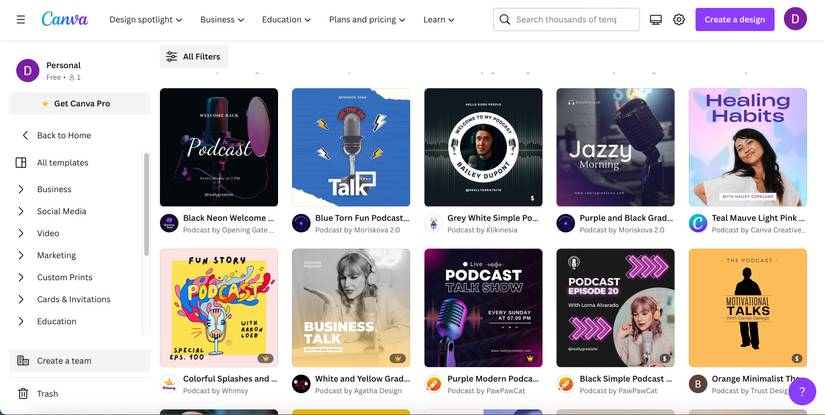Open the desktop app monitor icon
825x415 pixels.
656,19
